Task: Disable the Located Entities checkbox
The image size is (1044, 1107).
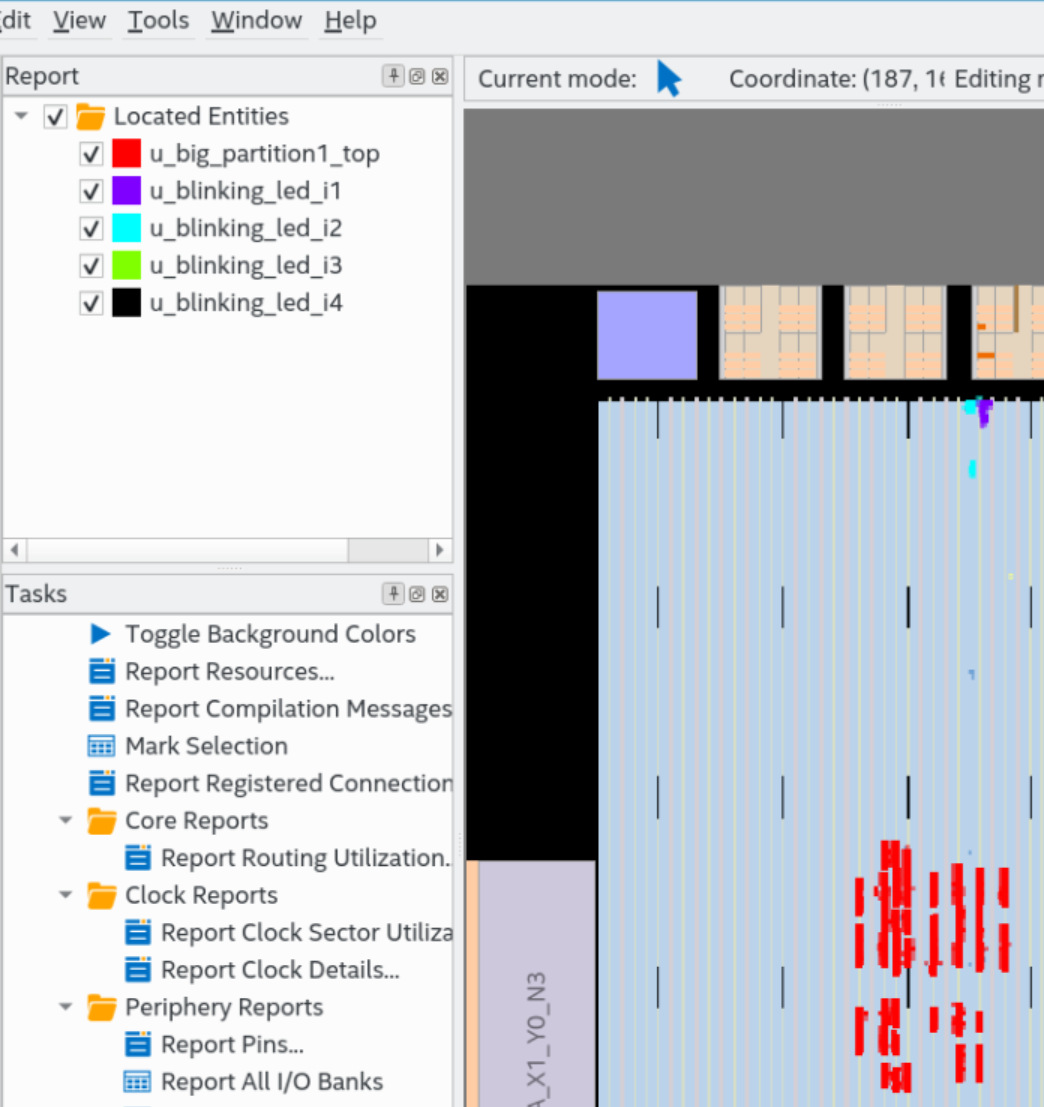Action: (x=56, y=117)
